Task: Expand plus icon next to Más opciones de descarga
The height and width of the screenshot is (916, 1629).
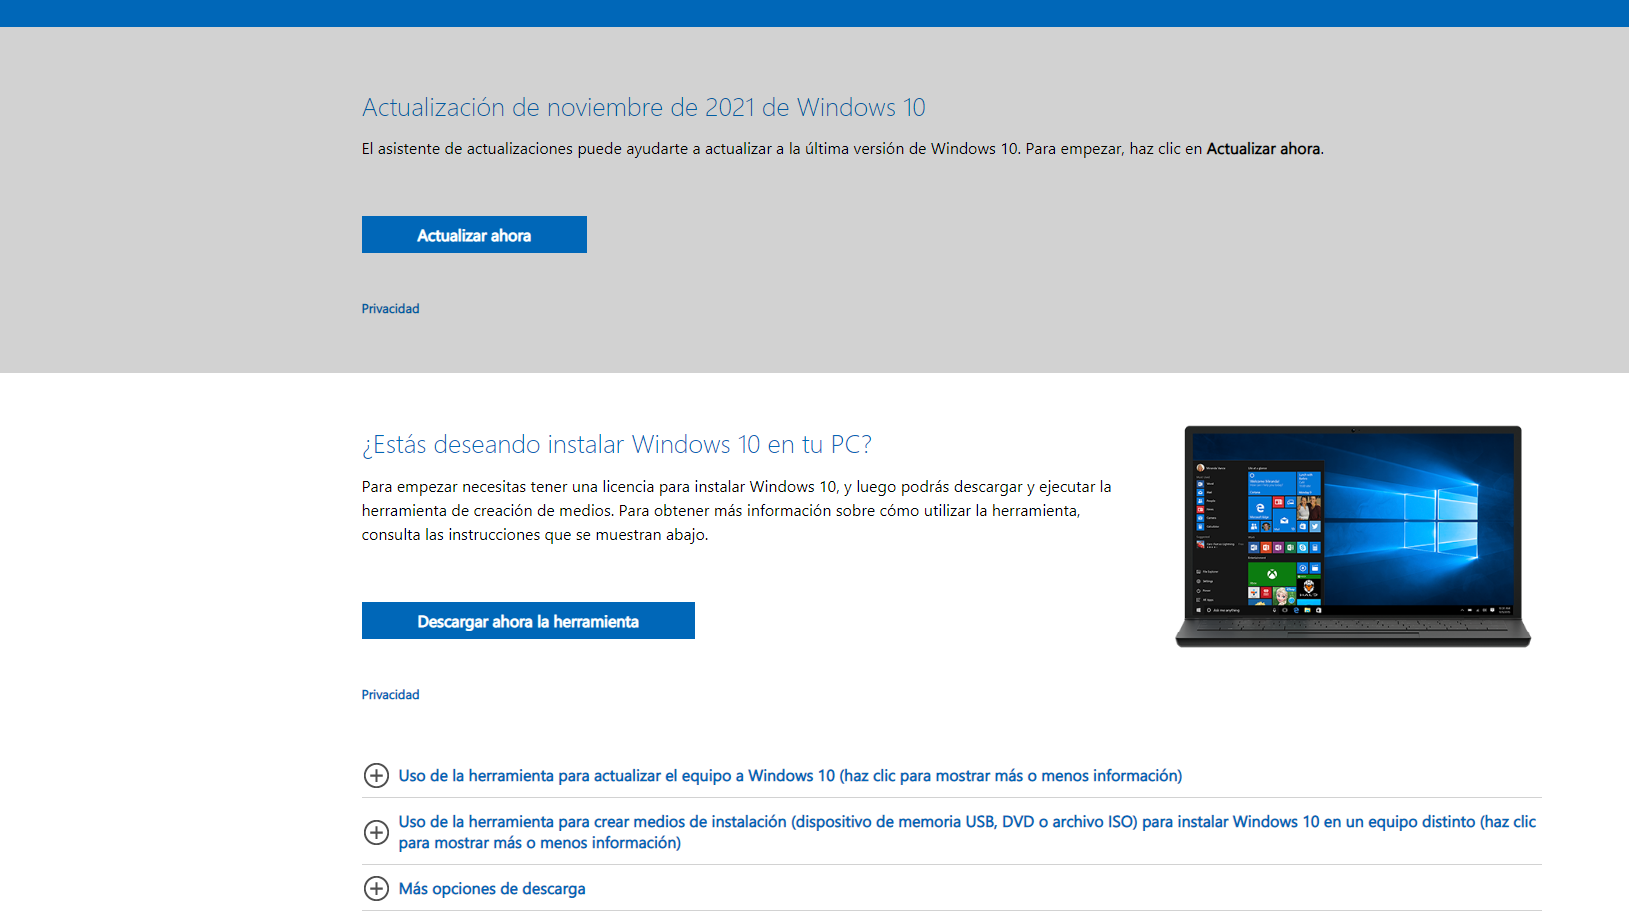Action: (376, 889)
